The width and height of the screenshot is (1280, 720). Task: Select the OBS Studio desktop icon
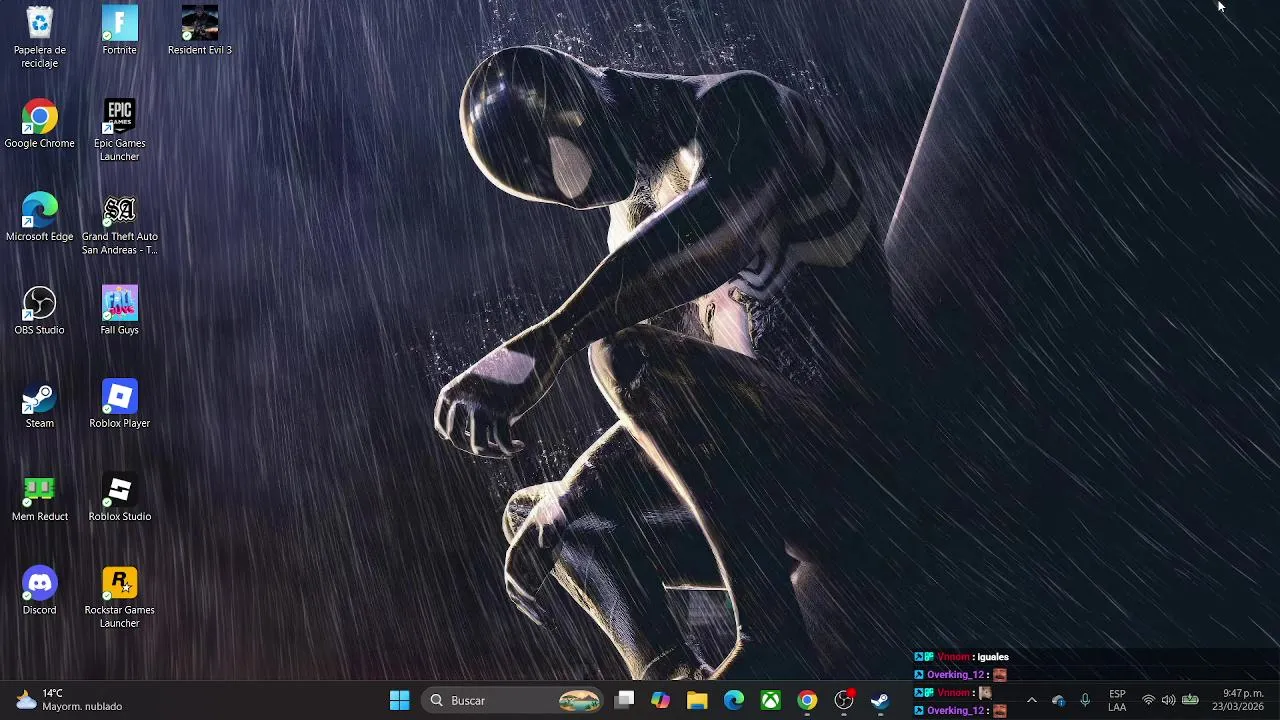click(39, 311)
